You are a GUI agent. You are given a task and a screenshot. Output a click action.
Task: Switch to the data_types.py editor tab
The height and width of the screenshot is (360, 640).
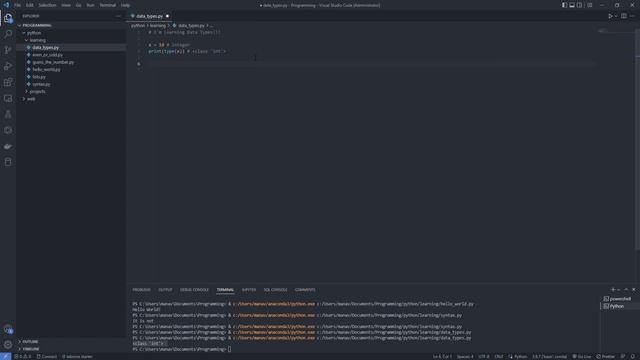[149, 16]
